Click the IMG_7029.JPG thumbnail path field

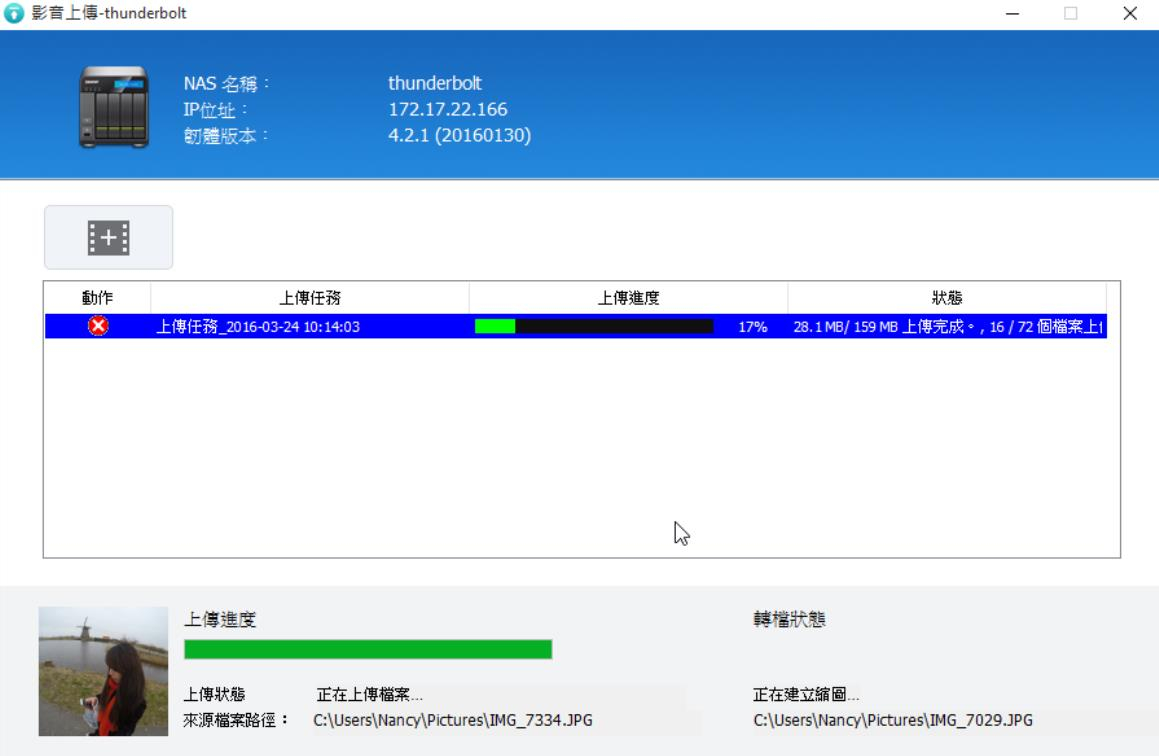point(892,720)
